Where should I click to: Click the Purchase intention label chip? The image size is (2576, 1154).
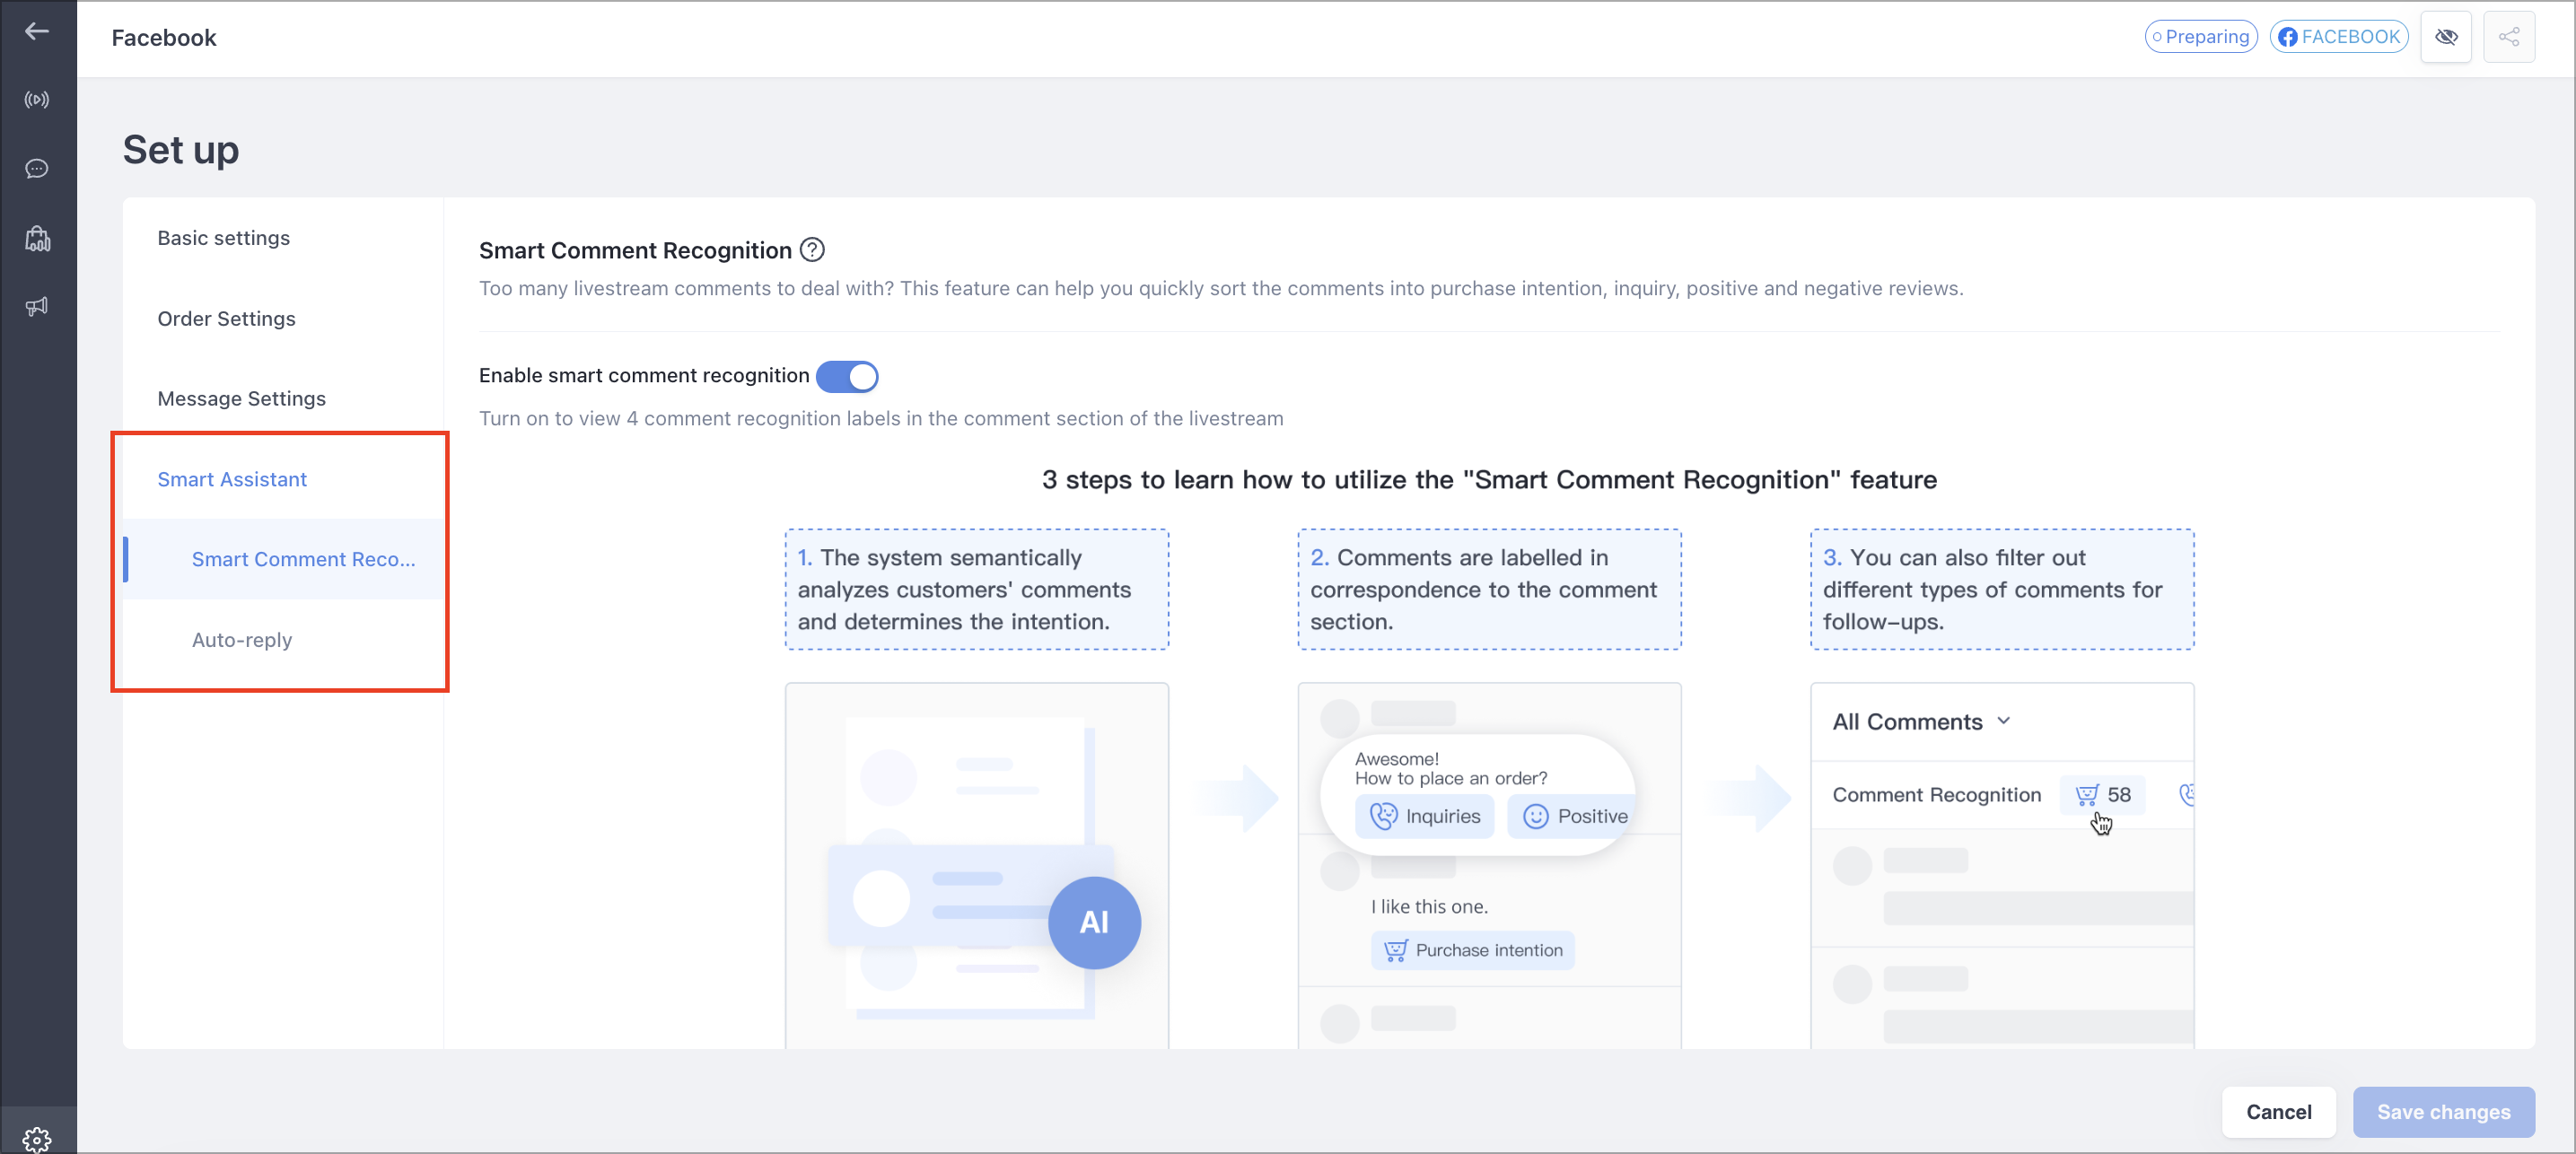[1472, 950]
